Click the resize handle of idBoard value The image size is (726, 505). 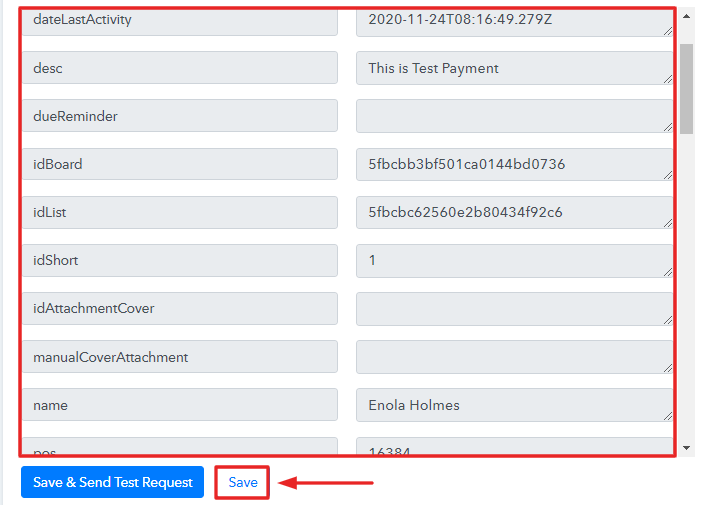tap(668, 175)
